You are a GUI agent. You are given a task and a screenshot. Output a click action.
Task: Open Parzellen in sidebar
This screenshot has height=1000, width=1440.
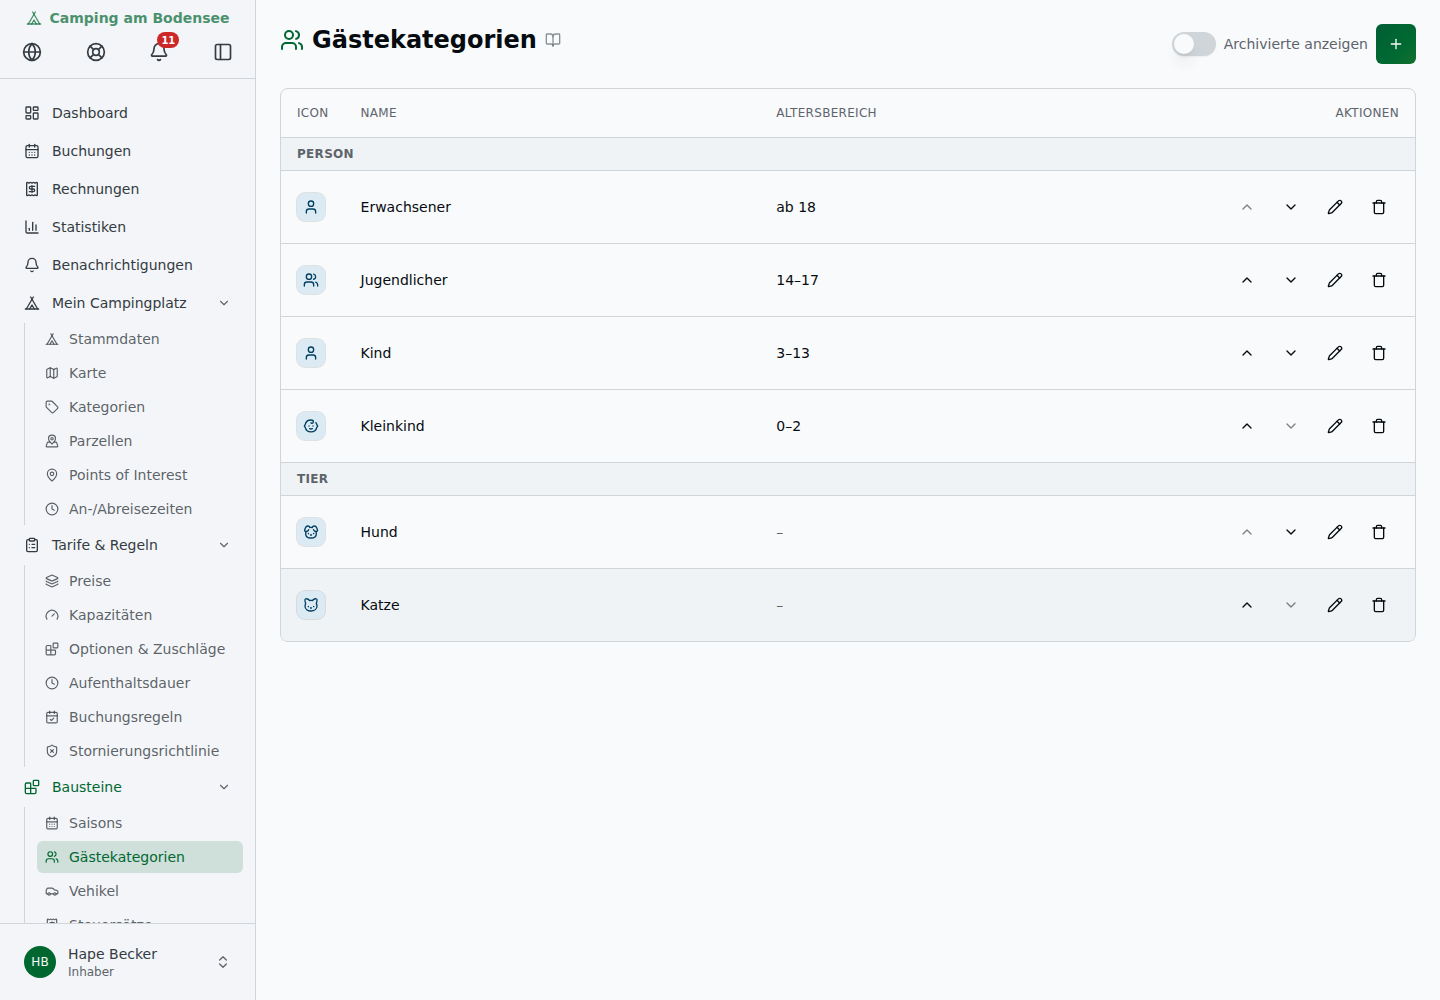pos(140,441)
